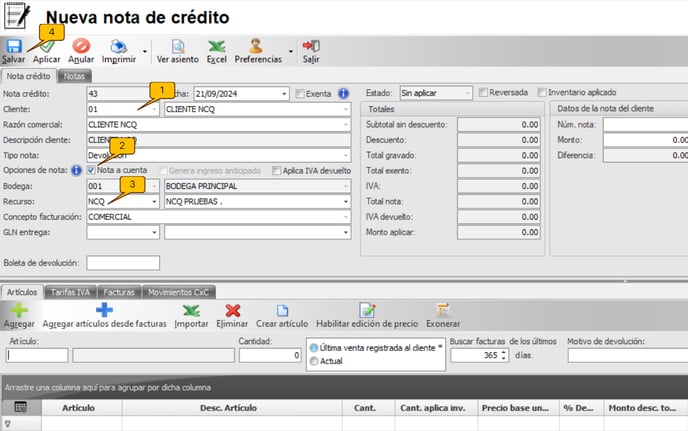Click the Cantidad input field
The height and width of the screenshot is (431, 688).
[270, 355]
